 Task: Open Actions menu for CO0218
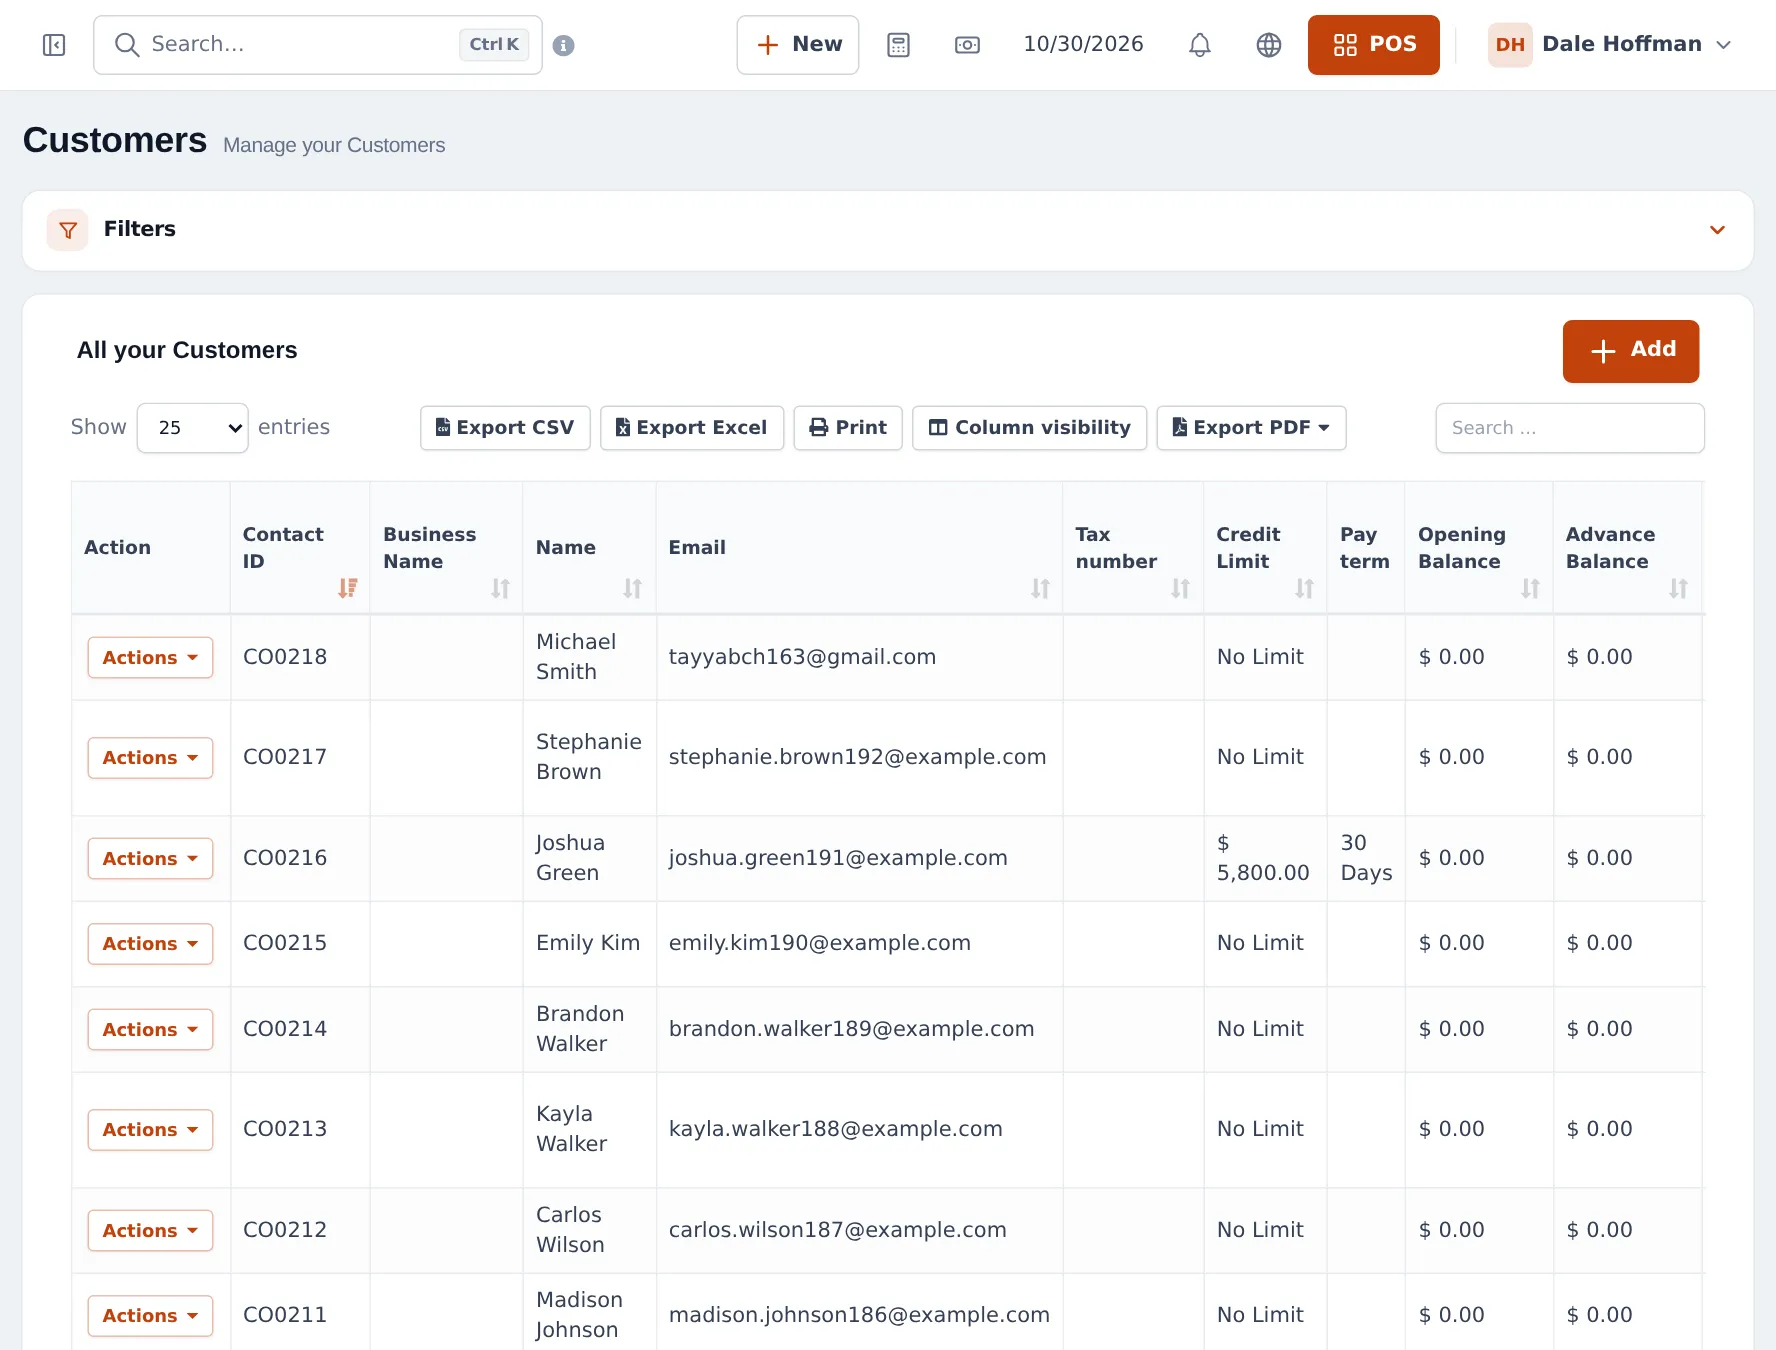pyautogui.click(x=150, y=658)
